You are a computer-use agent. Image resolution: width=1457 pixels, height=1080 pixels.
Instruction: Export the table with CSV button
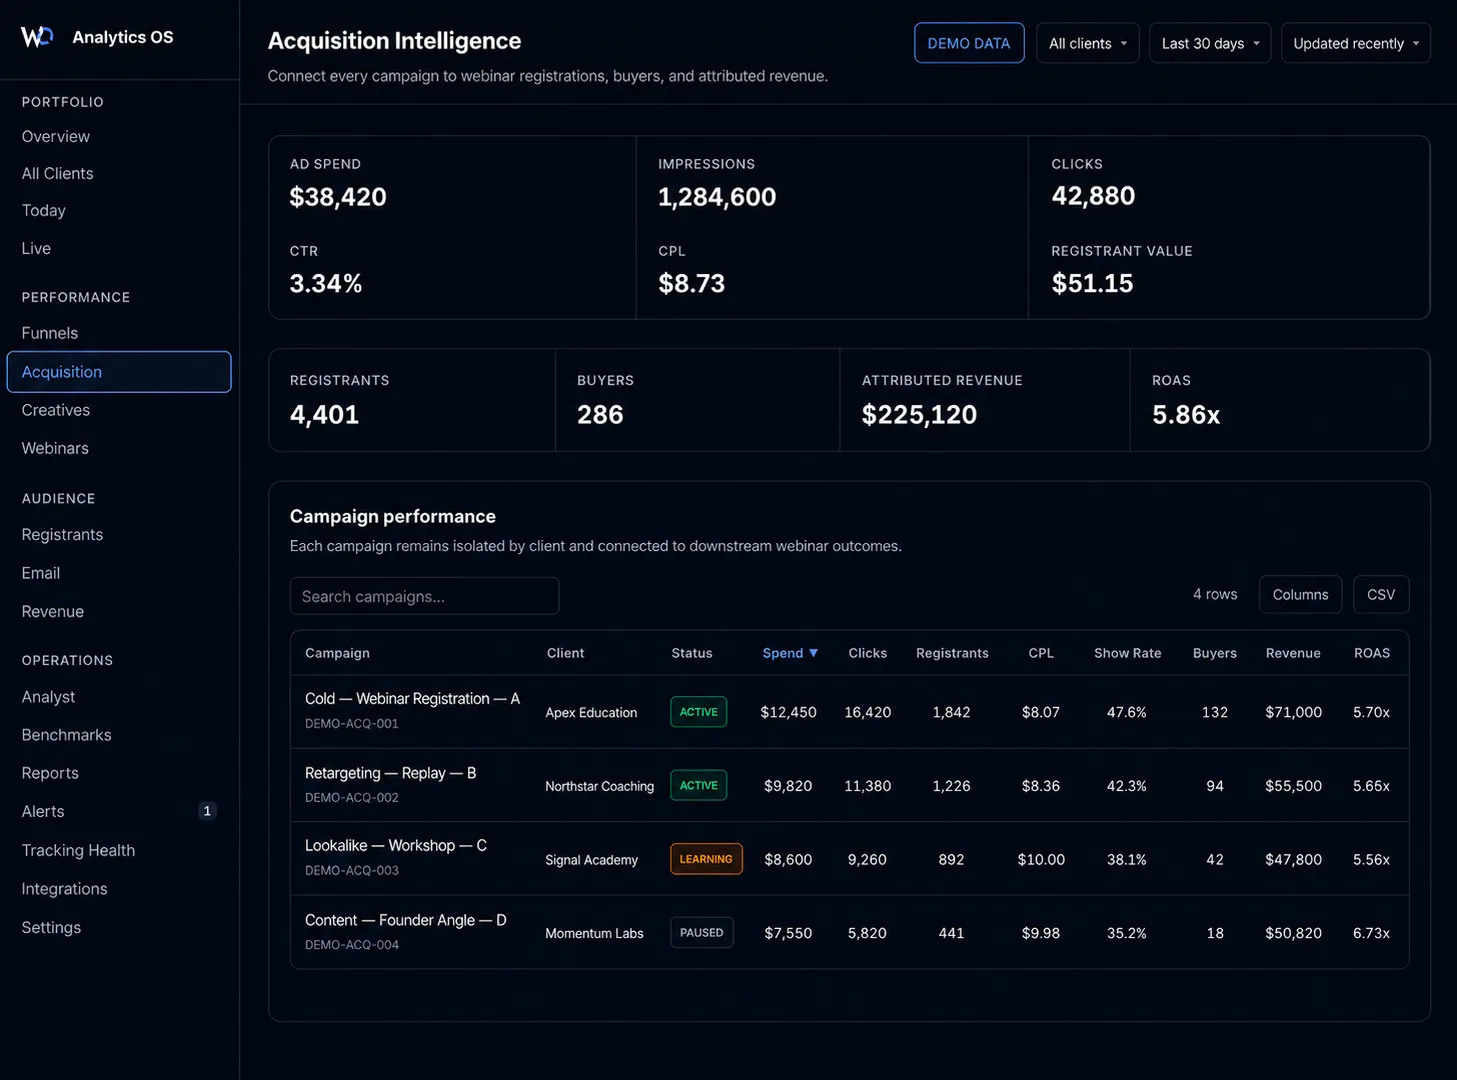1381,594
